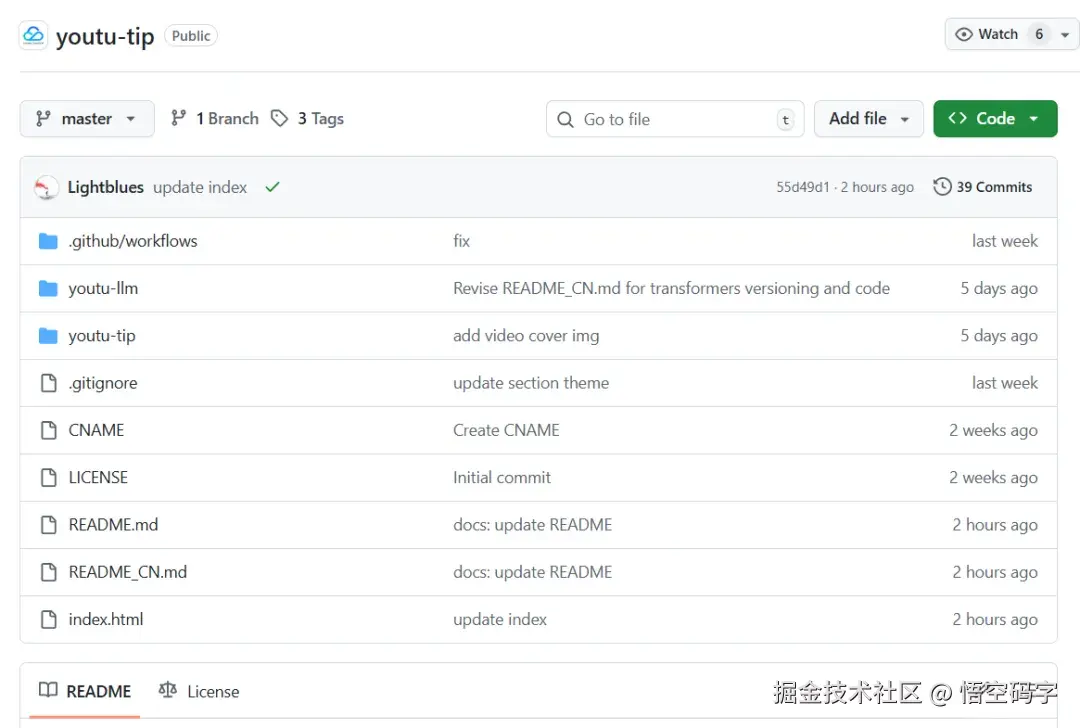Open the 'Initial commit' message

pos(502,478)
